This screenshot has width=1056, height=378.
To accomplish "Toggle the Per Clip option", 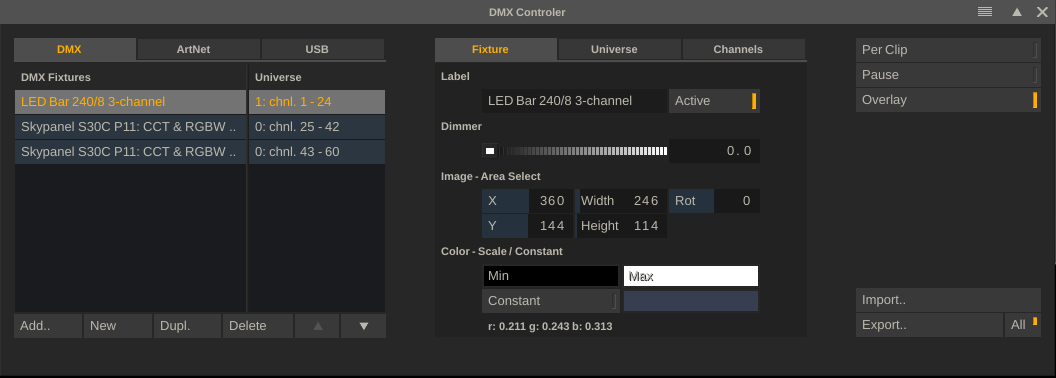I will tap(948, 50).
